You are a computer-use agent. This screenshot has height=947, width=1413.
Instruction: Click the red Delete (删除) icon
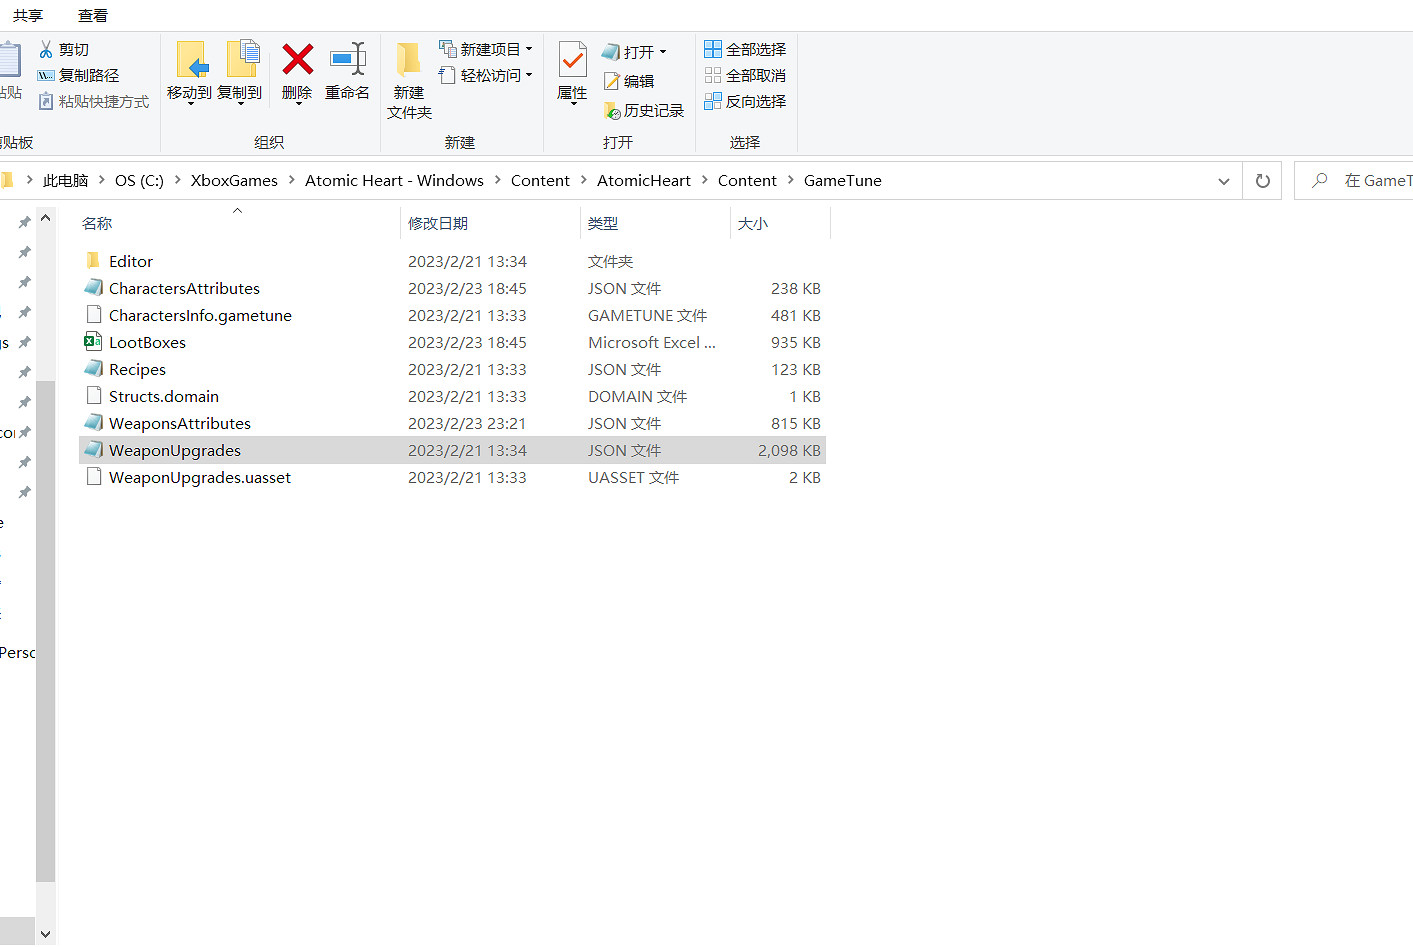coord(297,61)
